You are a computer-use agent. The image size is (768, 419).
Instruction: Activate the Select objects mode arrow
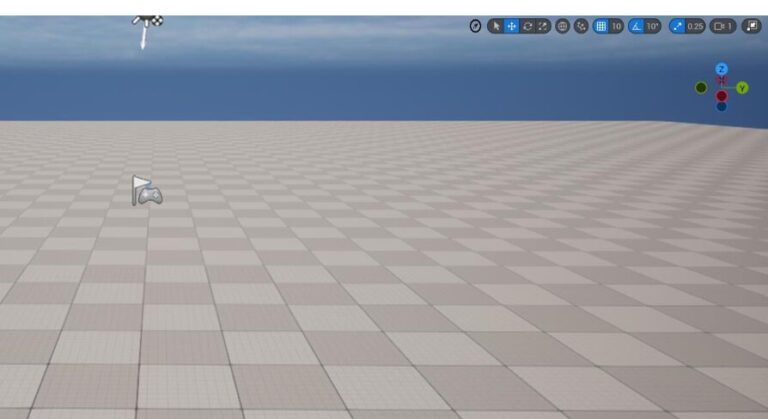click(496, 26)
